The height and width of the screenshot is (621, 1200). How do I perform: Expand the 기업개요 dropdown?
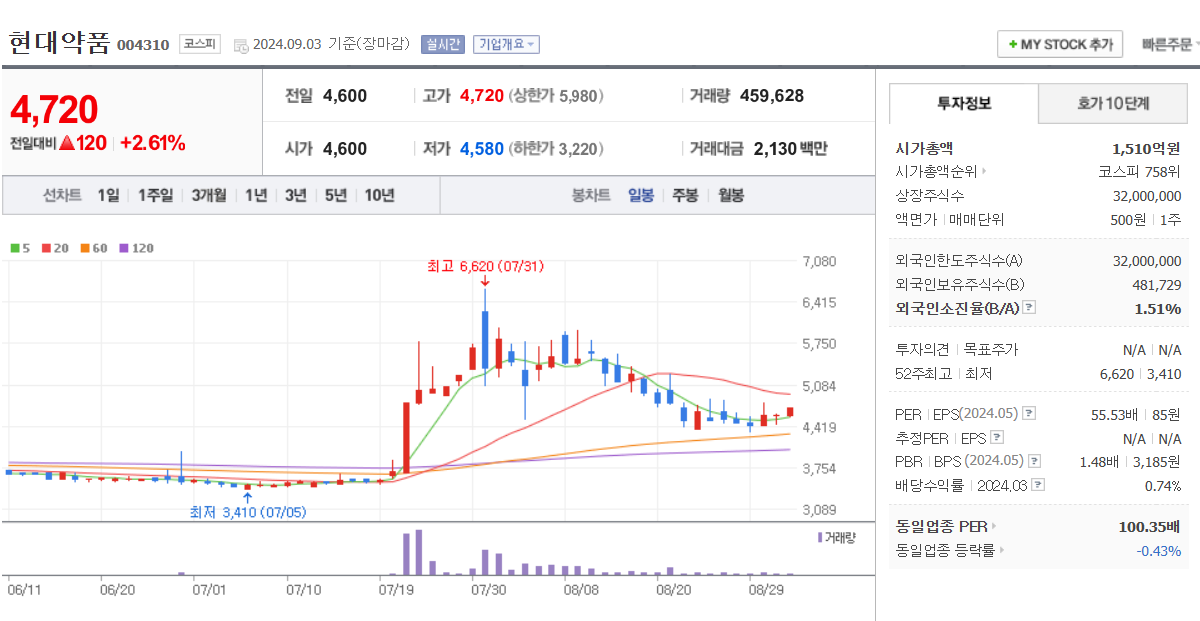[506, 44]
